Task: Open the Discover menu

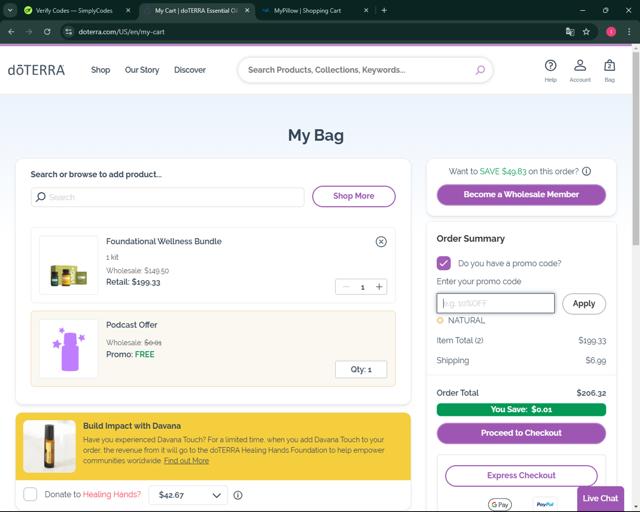Action: pyautogui.click(x=190, y=70)
